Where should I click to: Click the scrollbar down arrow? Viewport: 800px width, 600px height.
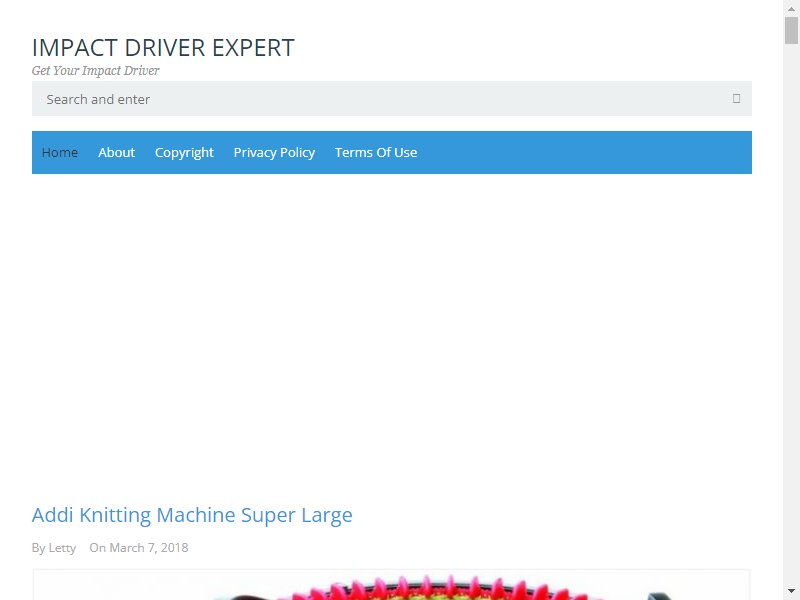(791, 592)
